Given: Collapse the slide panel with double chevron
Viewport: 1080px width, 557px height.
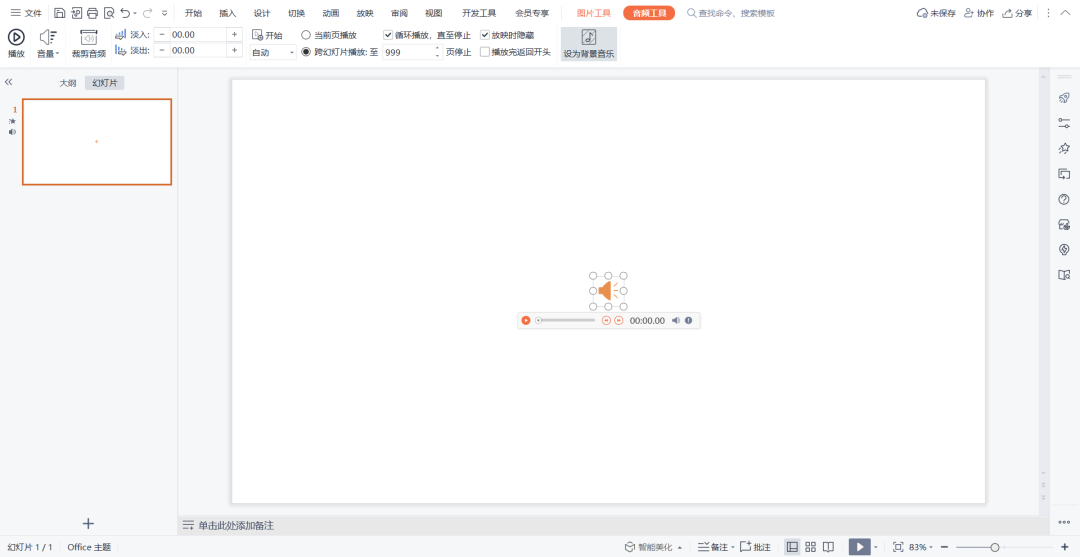Looking at the screenshot, I should tap(9, 82).
